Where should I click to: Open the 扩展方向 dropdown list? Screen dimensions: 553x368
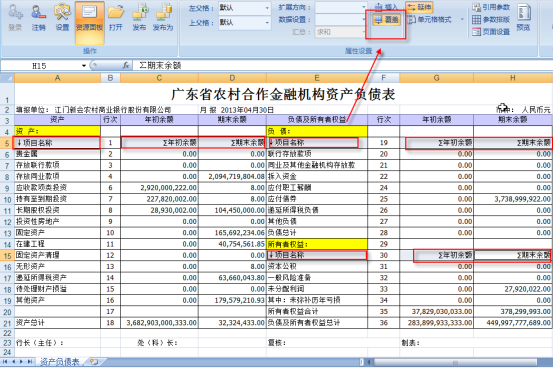click(x=341, y=7)
